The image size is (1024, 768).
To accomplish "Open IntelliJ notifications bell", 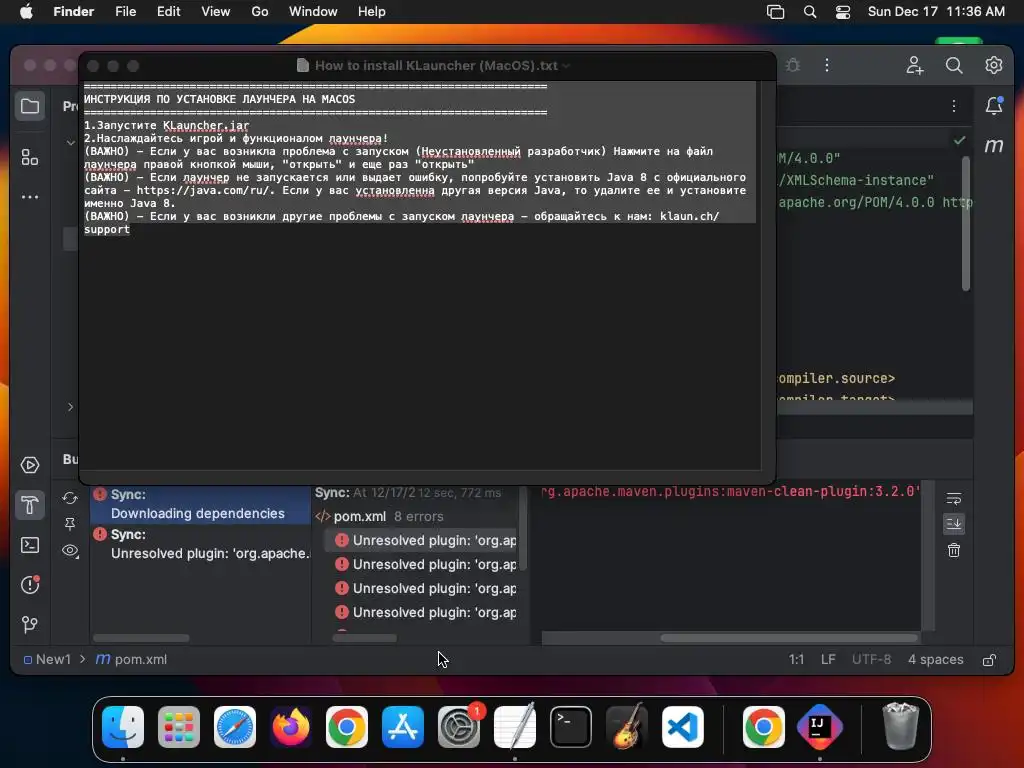I will click(x=994, y=106).
